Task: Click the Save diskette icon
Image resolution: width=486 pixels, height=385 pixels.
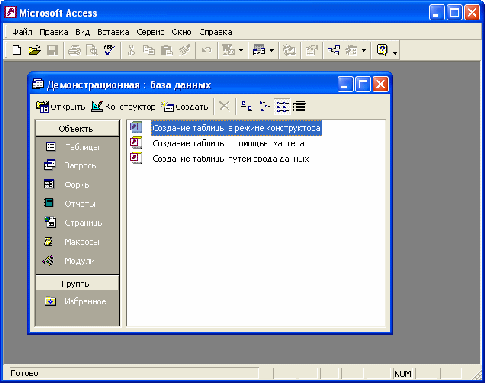Action: (x=52, y=50)
